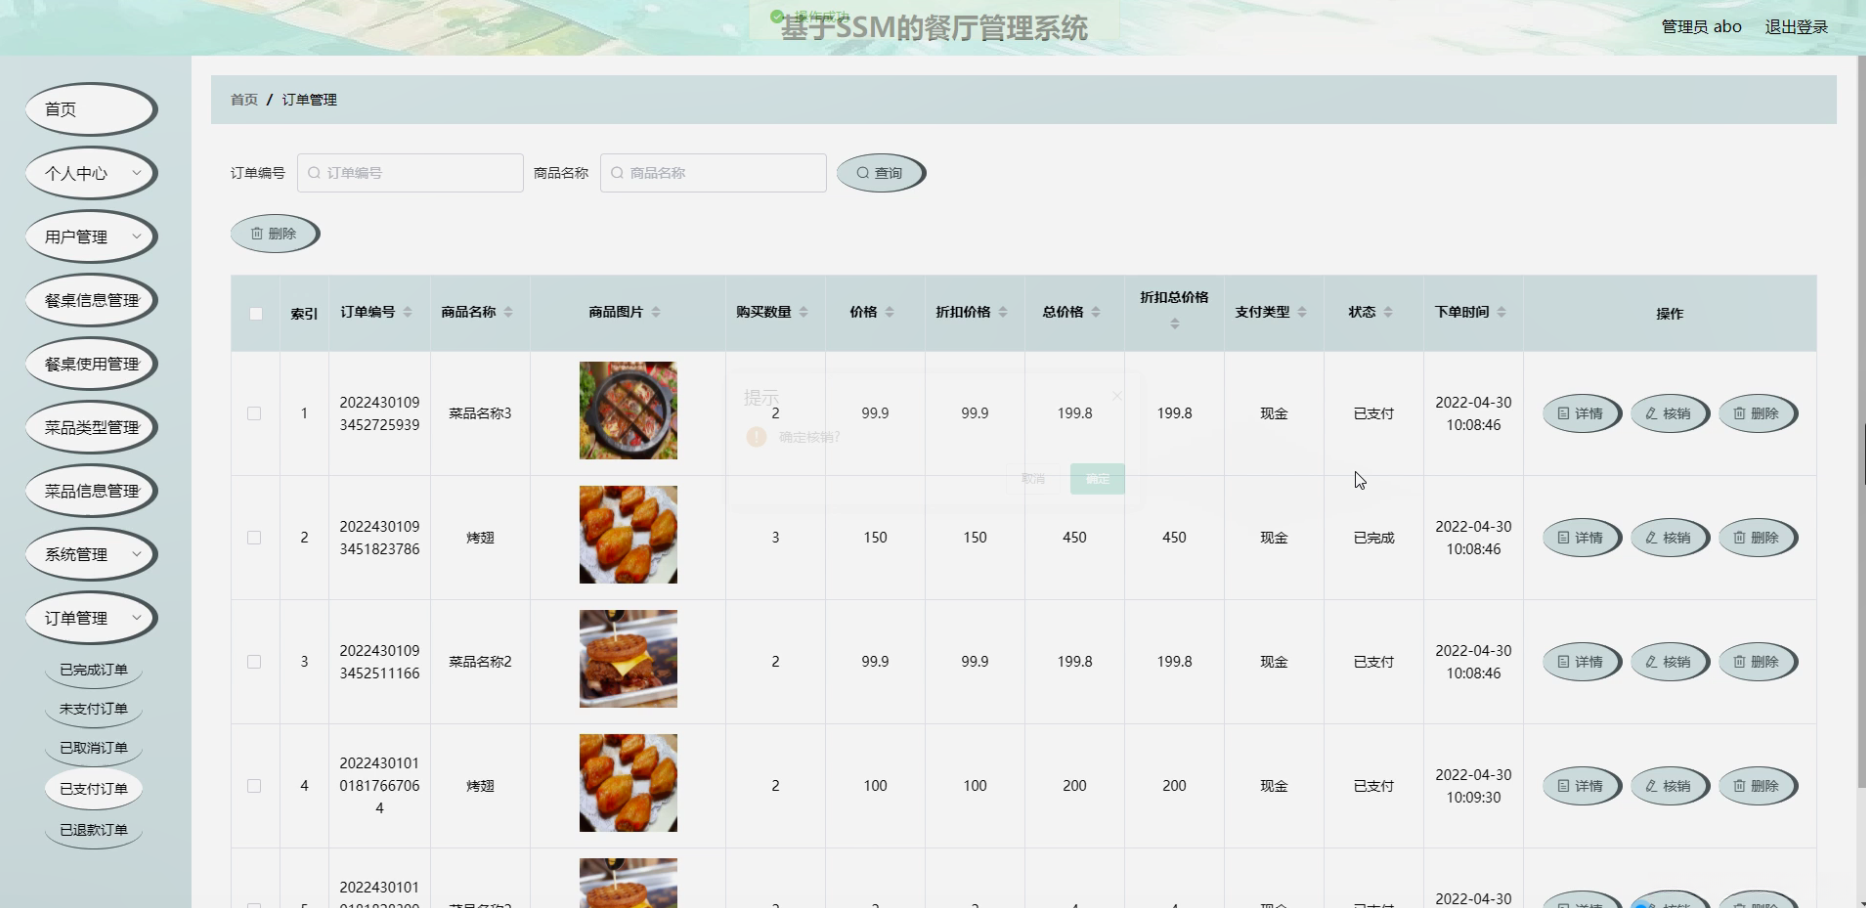
Task: Click 核销 for order row 1
Action: tap(1669, 414)
